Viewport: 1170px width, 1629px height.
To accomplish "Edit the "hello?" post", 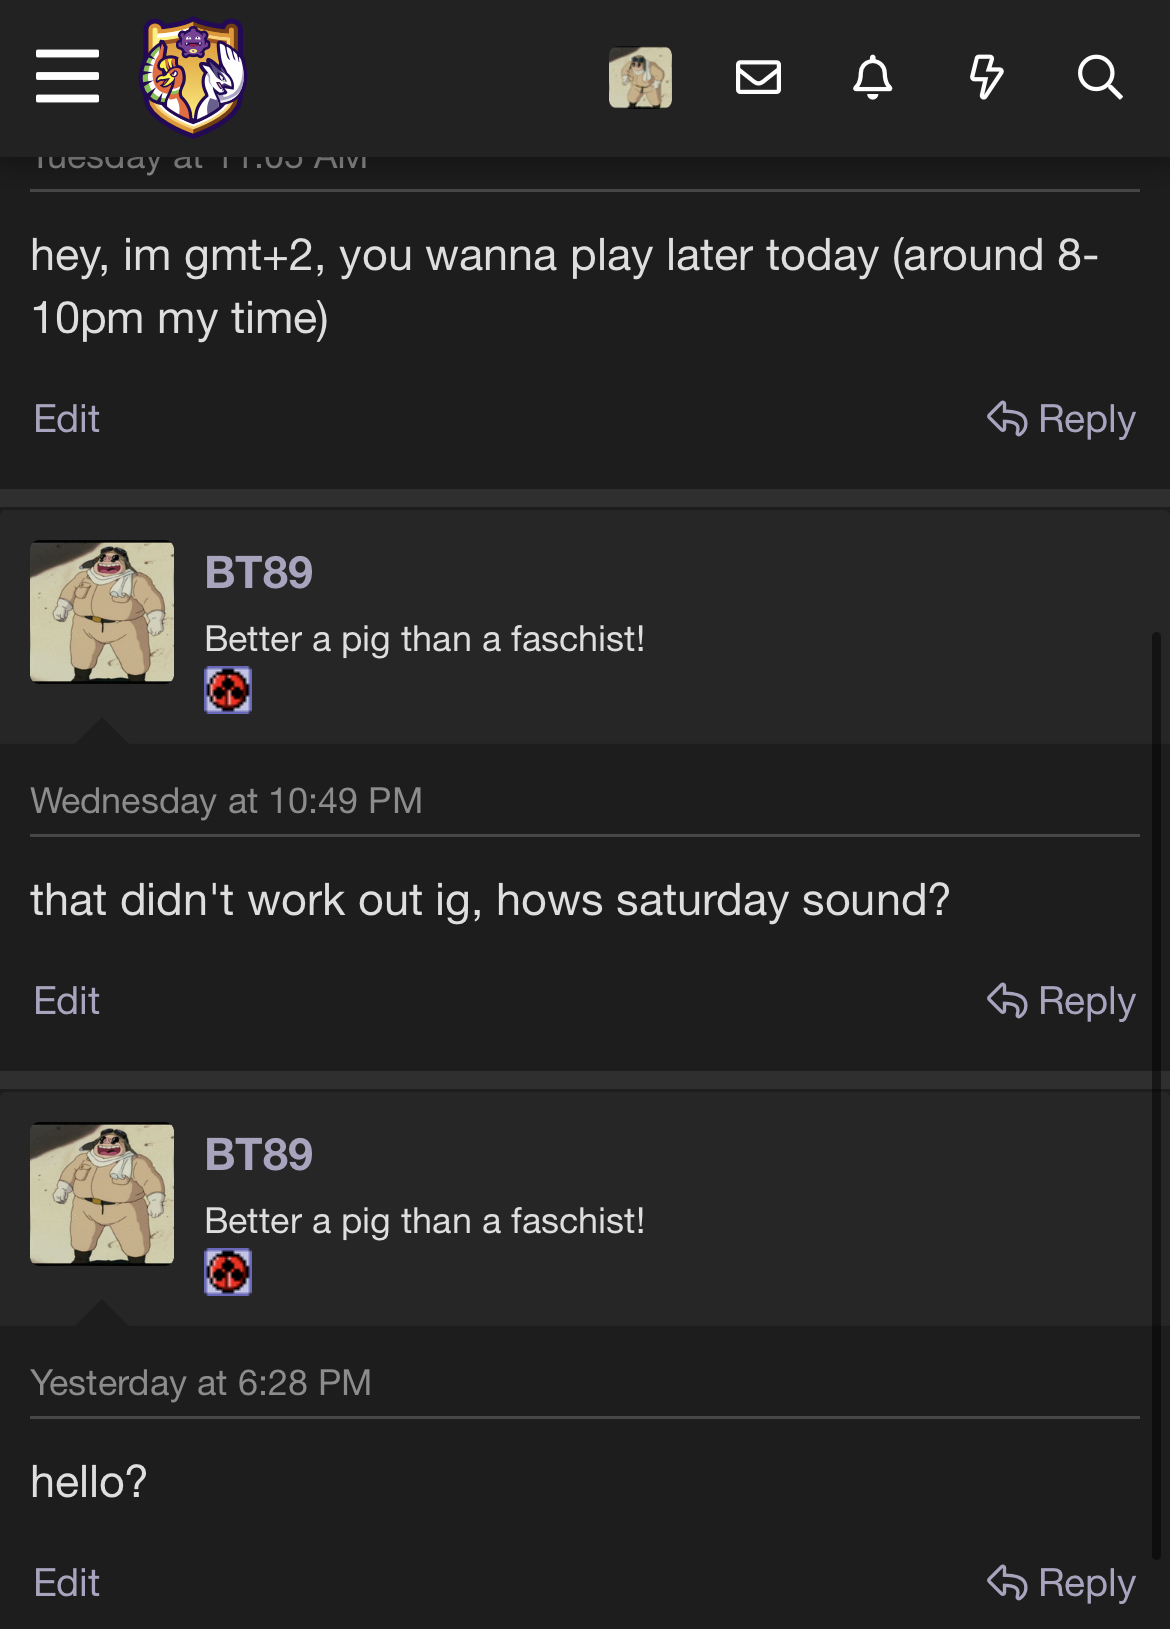I will coord(67,1583).
